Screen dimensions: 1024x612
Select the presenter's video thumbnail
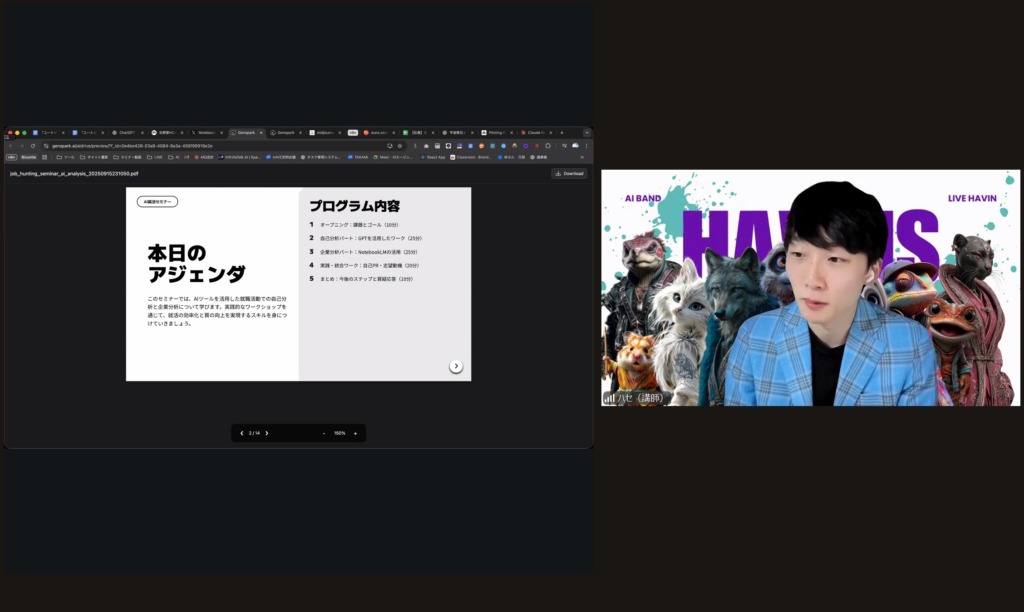[x=810, y=288]
